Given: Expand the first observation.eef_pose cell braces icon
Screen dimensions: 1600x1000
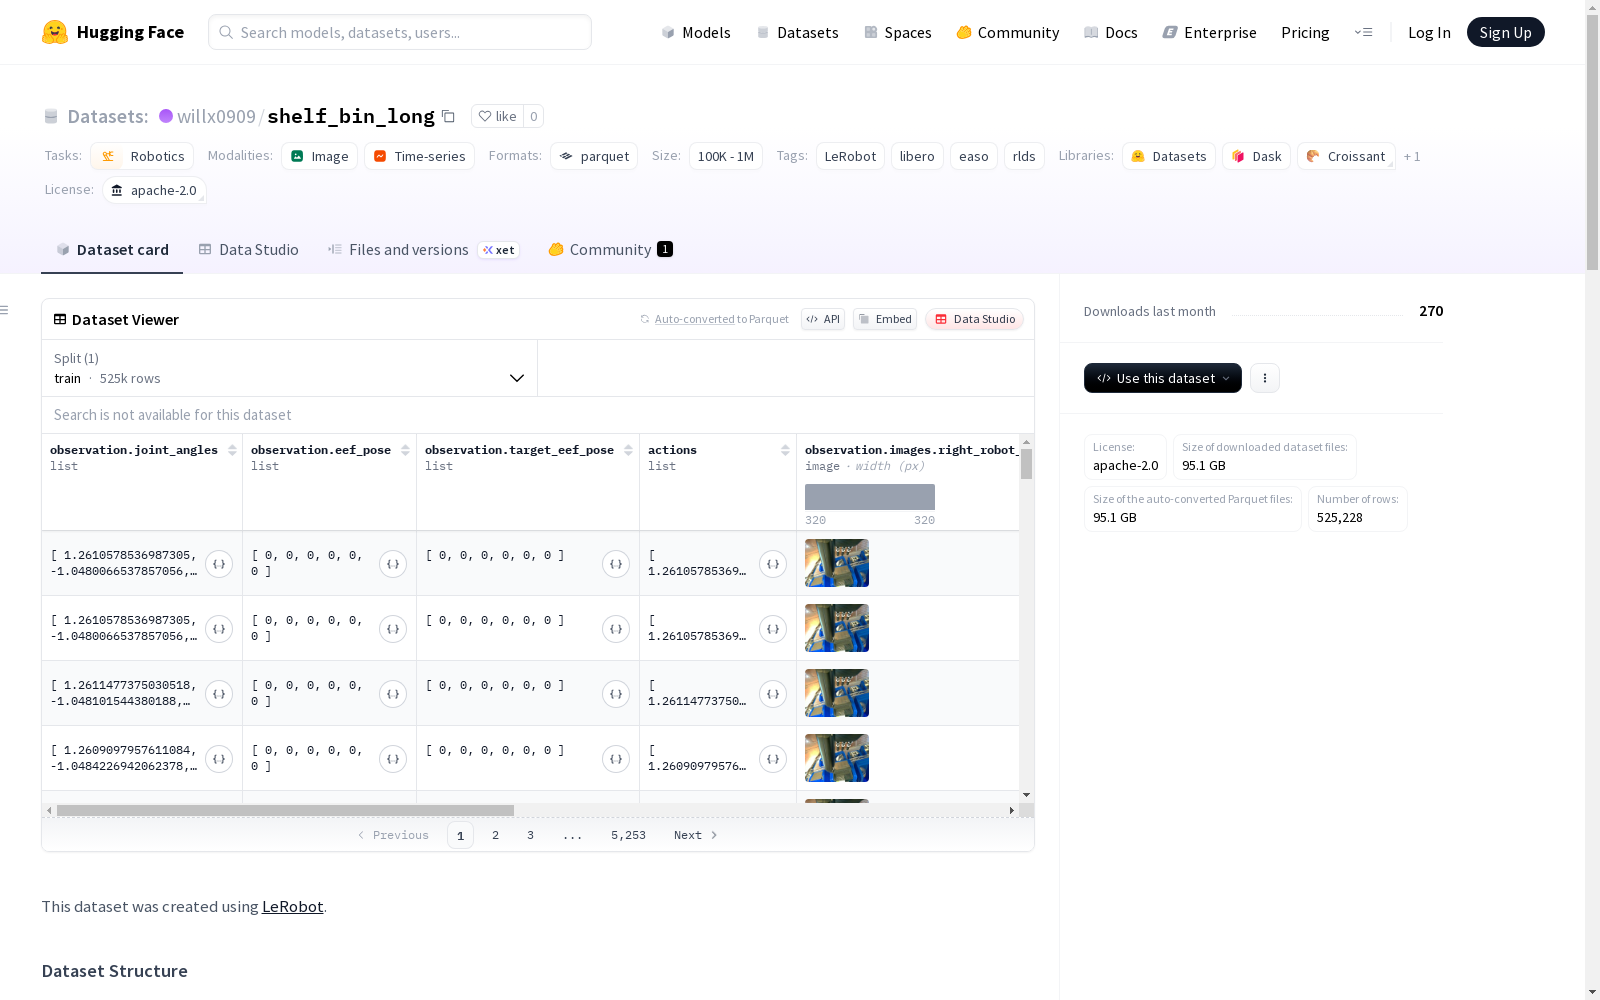Looking at the screenshot, I should click(x=393, y=564).
